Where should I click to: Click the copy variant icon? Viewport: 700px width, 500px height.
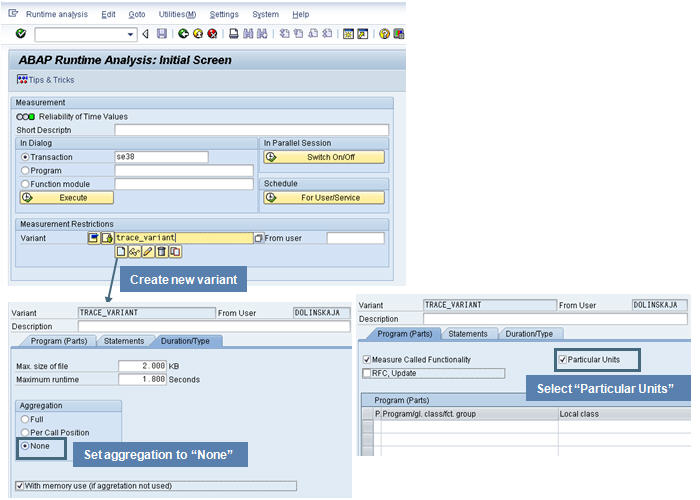(174, 252)
